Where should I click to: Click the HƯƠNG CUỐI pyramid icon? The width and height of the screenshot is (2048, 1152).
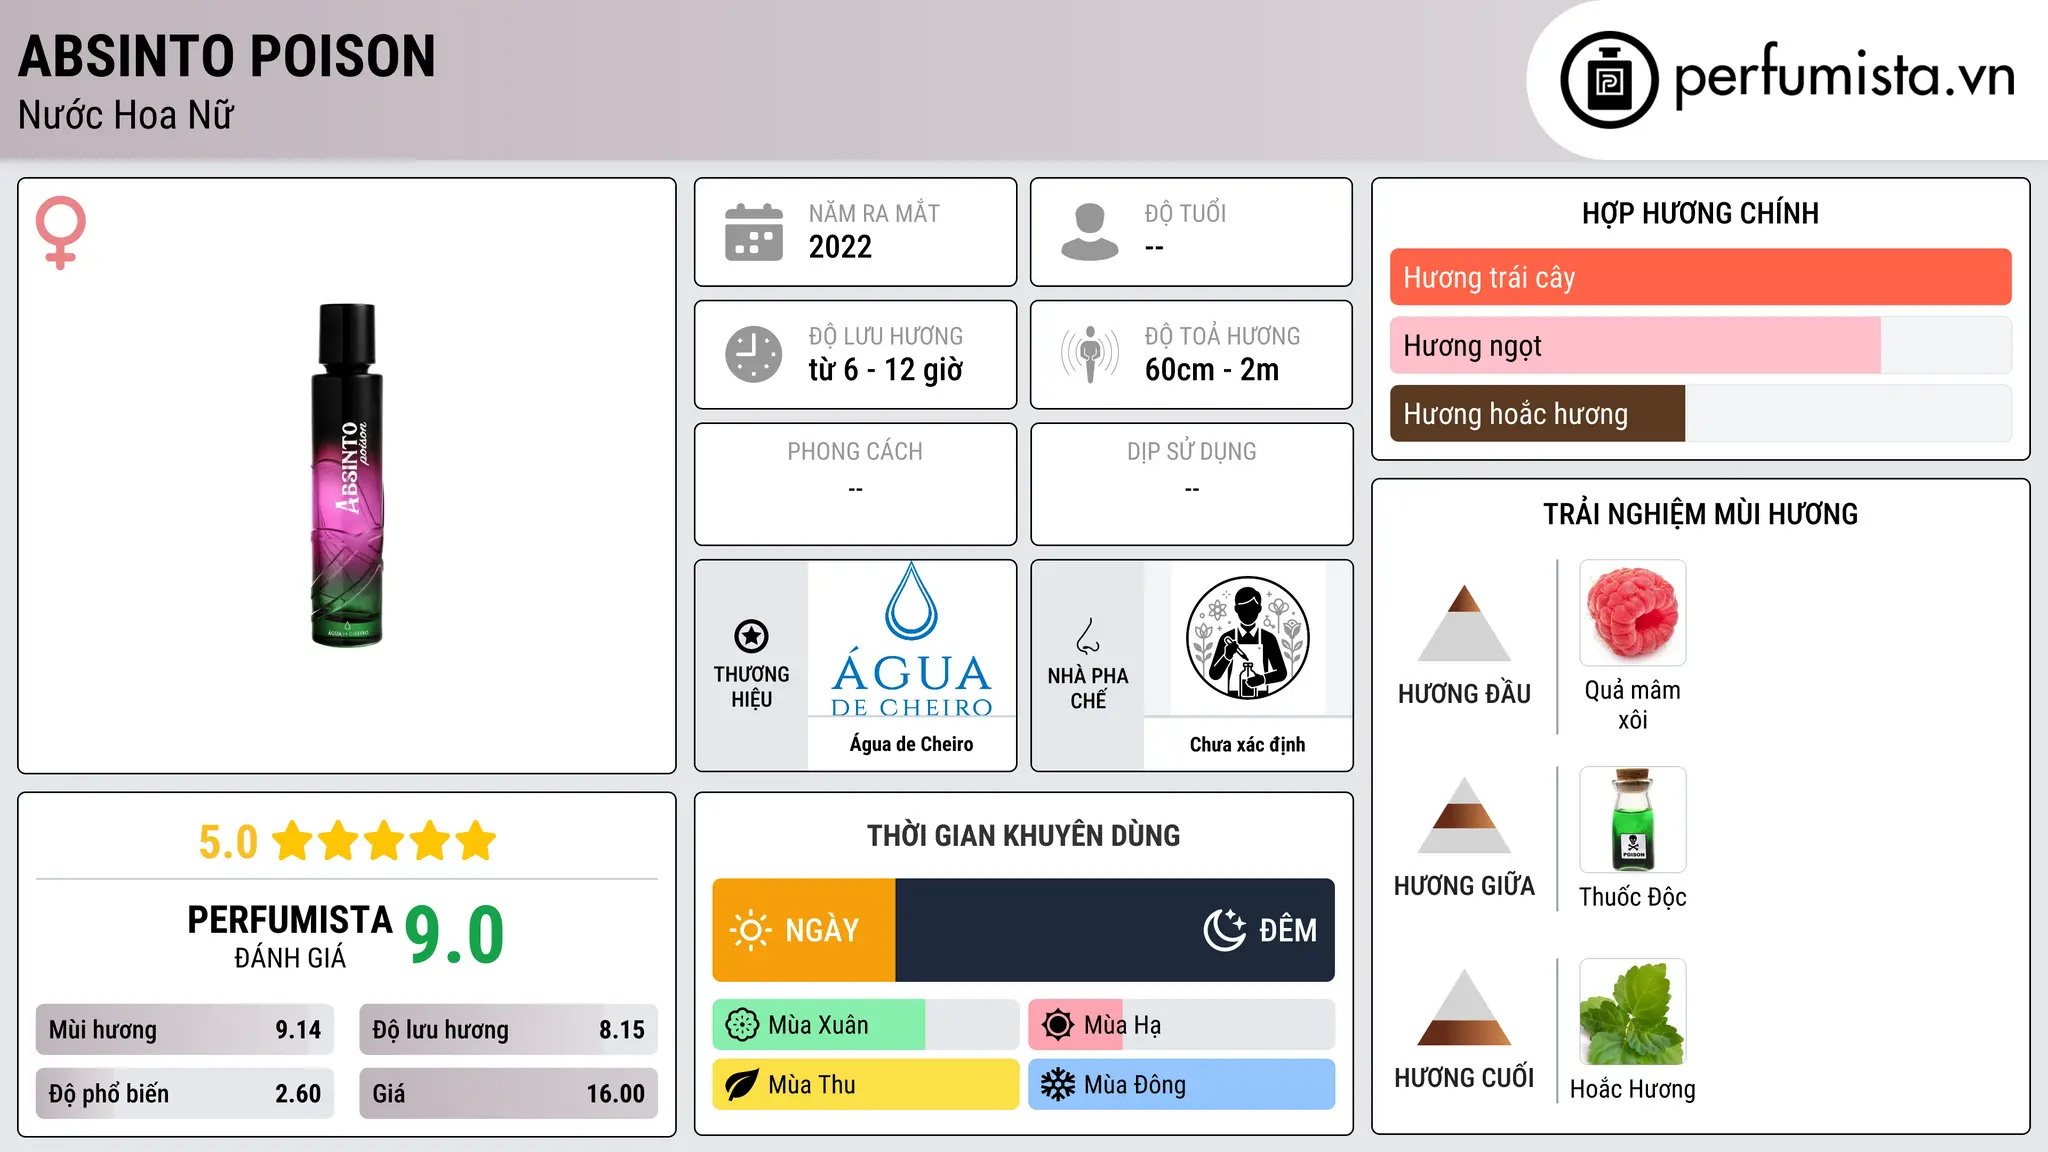tap(1464, 1007)
